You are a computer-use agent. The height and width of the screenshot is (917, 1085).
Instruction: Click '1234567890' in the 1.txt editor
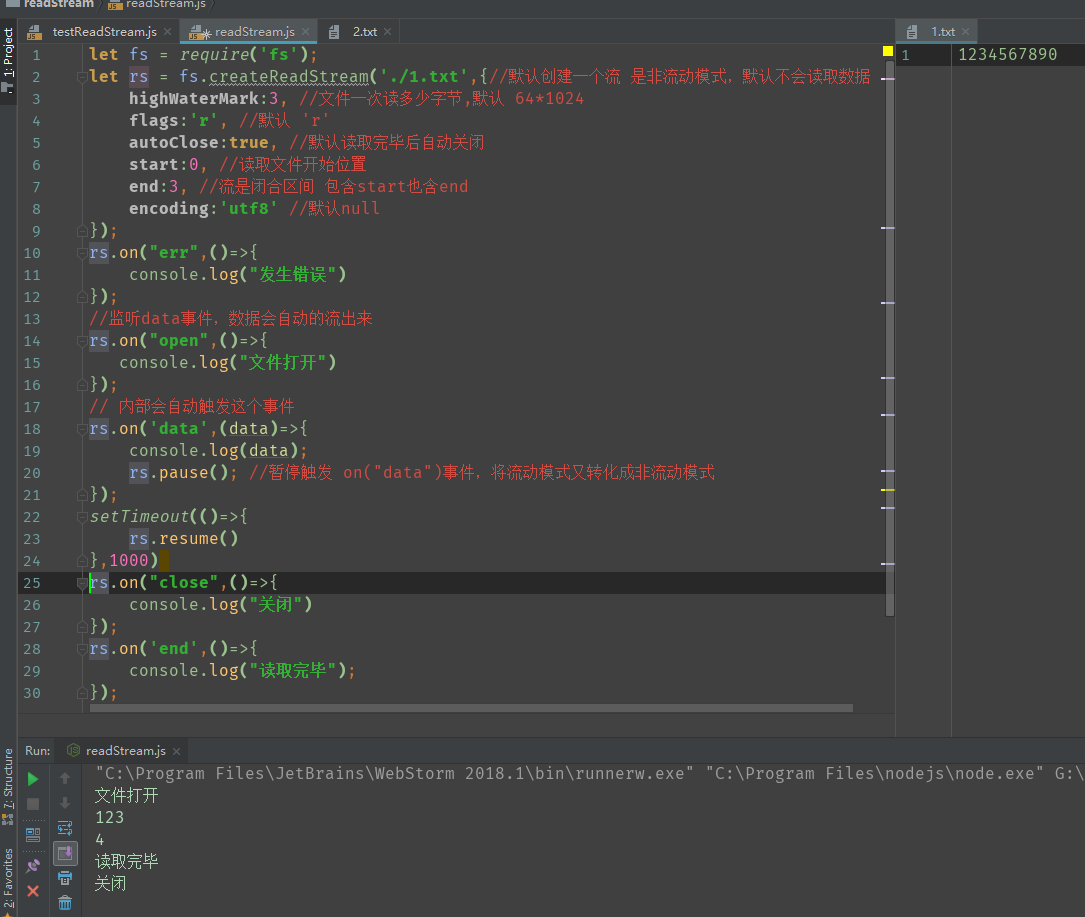click(x=1008, y=54)
